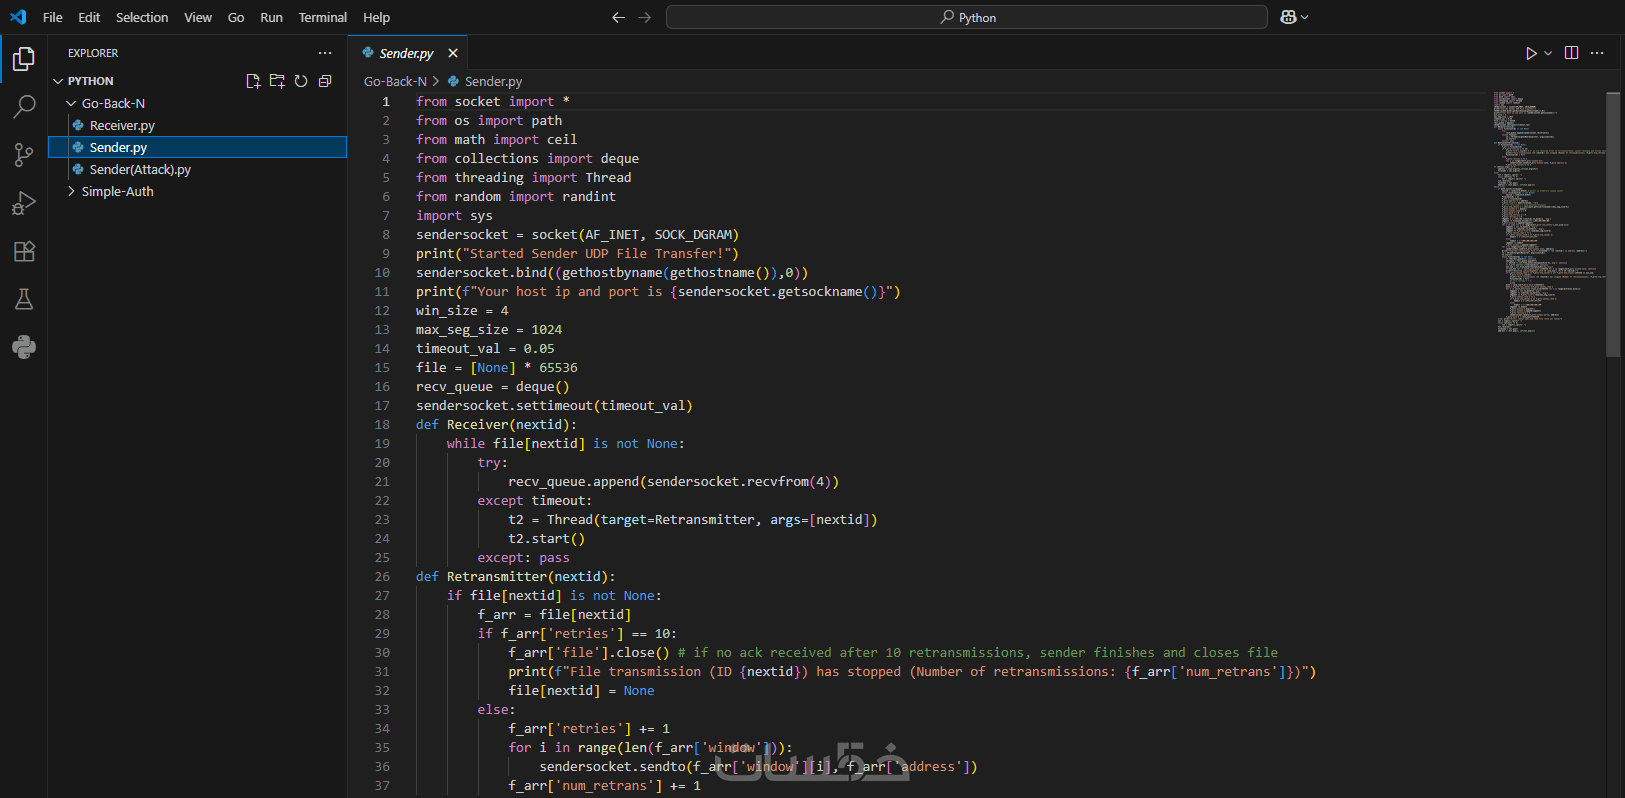Click the New Folder icon in Explorer
This screenshot has height=798, width=1625.
point(277,81)
